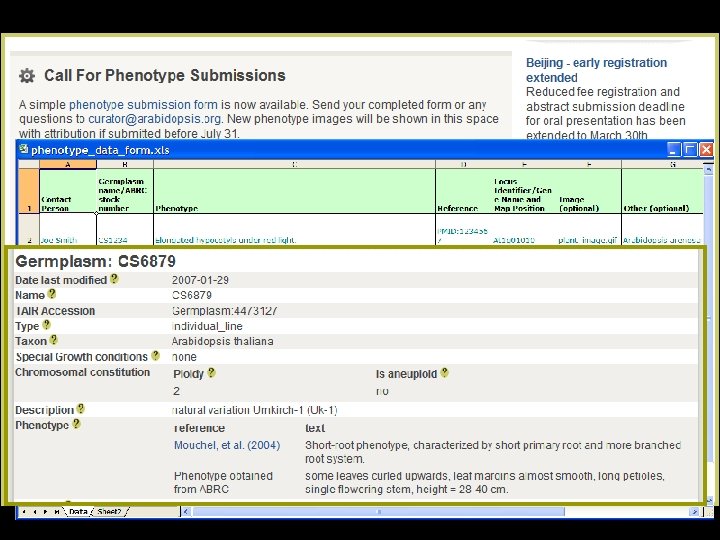Click help icon beside Type label
The image size is (720, 540).
pyautogui.click(x=46, y=325)
